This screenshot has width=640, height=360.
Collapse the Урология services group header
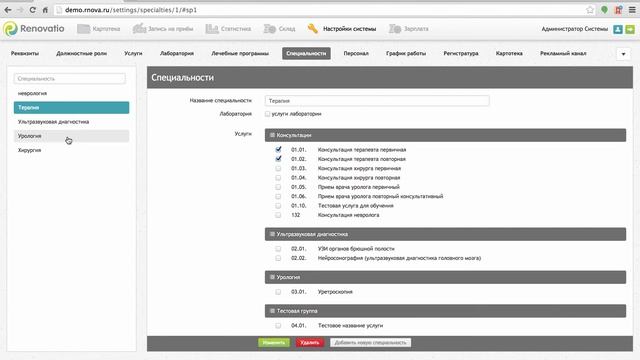[445, 277]
